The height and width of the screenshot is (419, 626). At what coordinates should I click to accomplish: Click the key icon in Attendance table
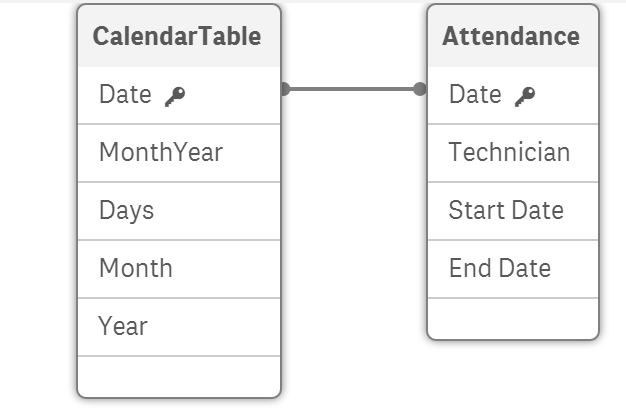(x=525, y=96)
